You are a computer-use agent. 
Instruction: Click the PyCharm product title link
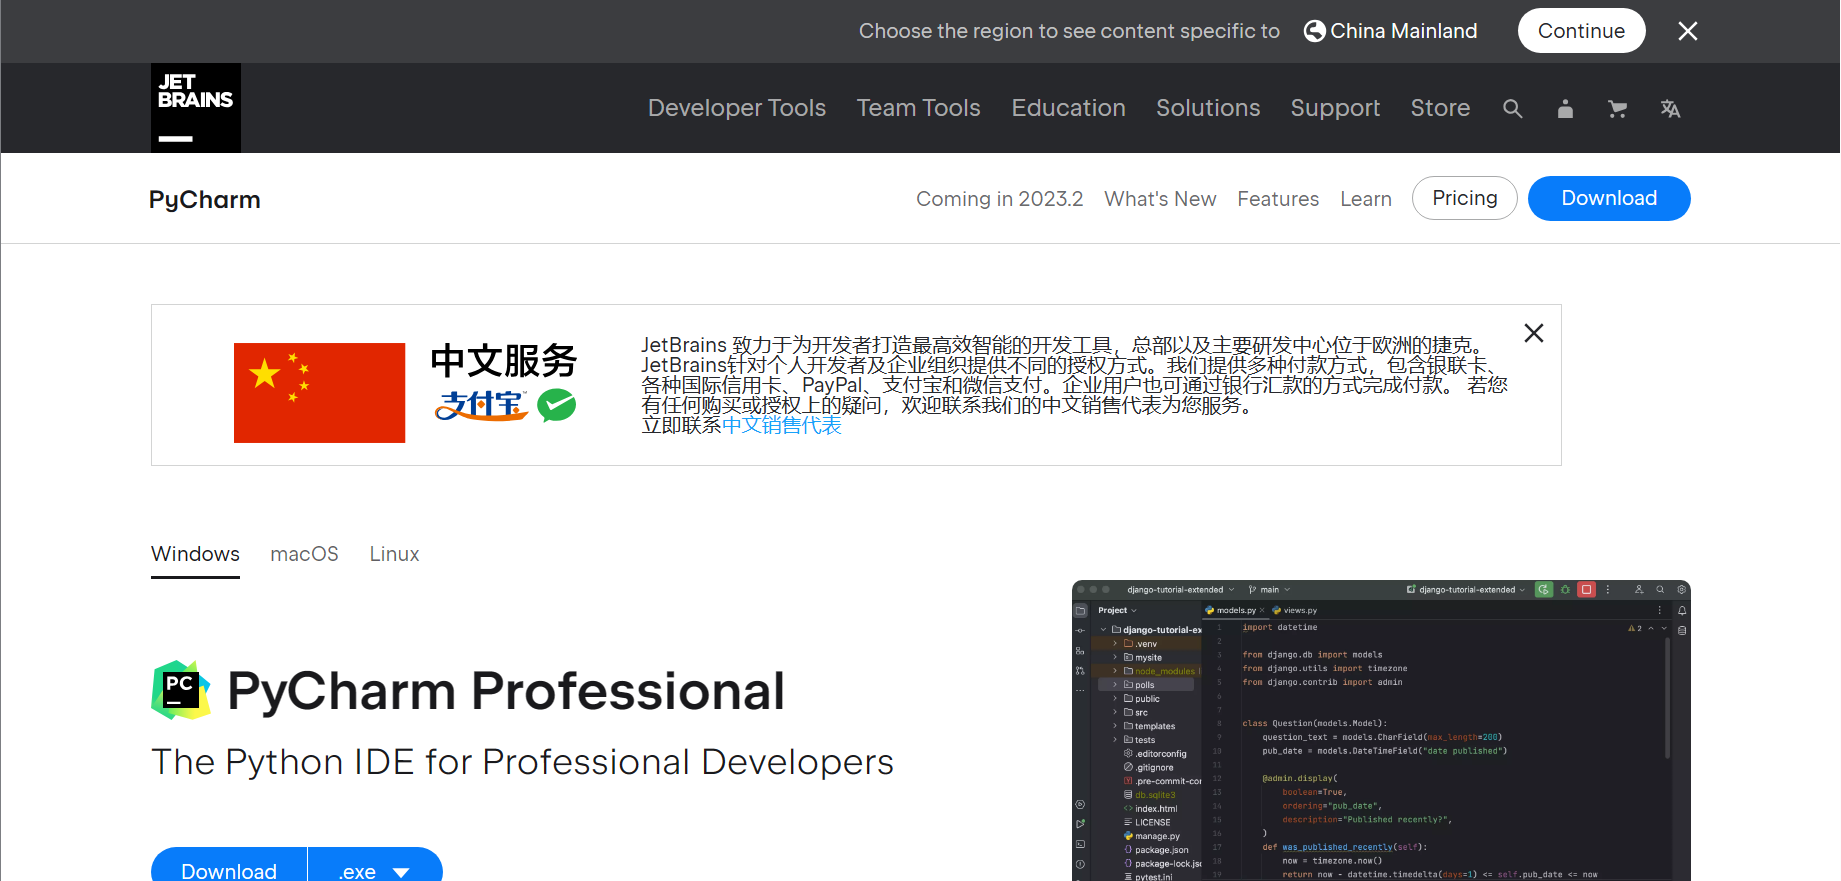pyautogui.click(x=205, y=200)
